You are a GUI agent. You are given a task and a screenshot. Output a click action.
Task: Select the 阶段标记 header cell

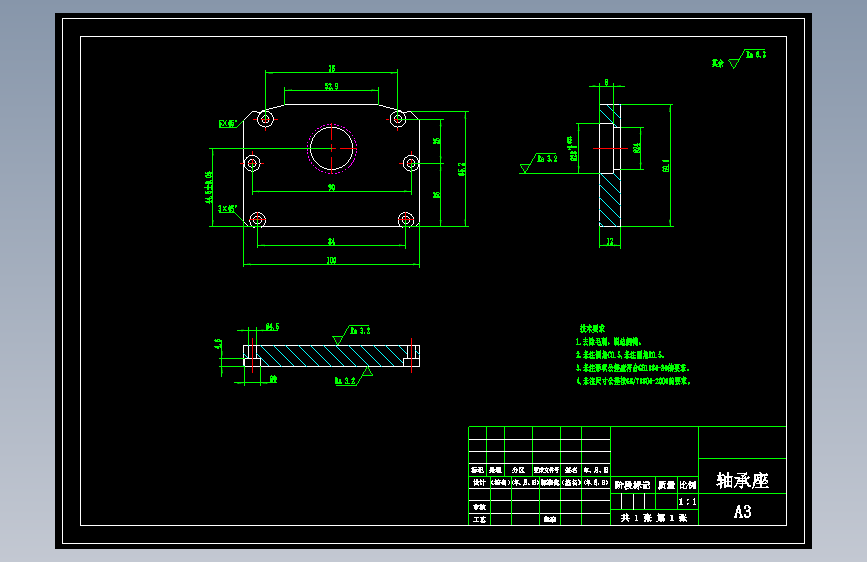[x=633, y=485]
